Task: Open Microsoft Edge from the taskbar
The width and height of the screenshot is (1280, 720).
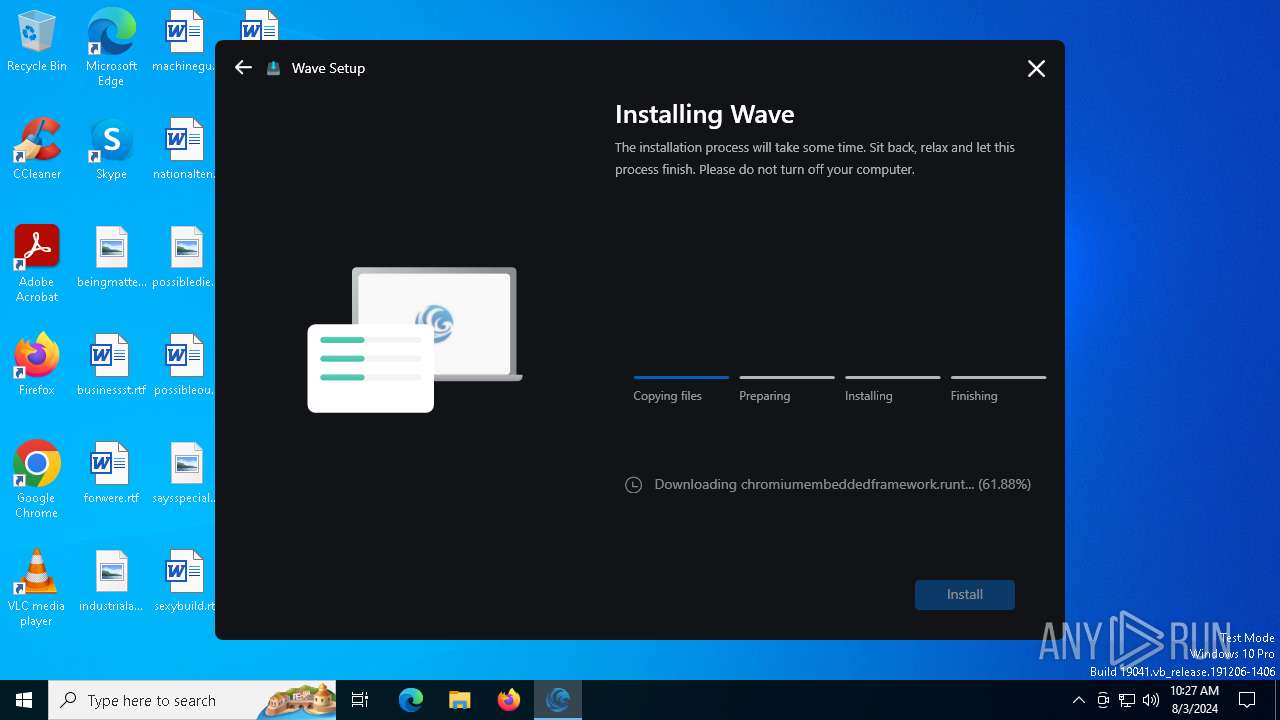Action: click(411, 700)
